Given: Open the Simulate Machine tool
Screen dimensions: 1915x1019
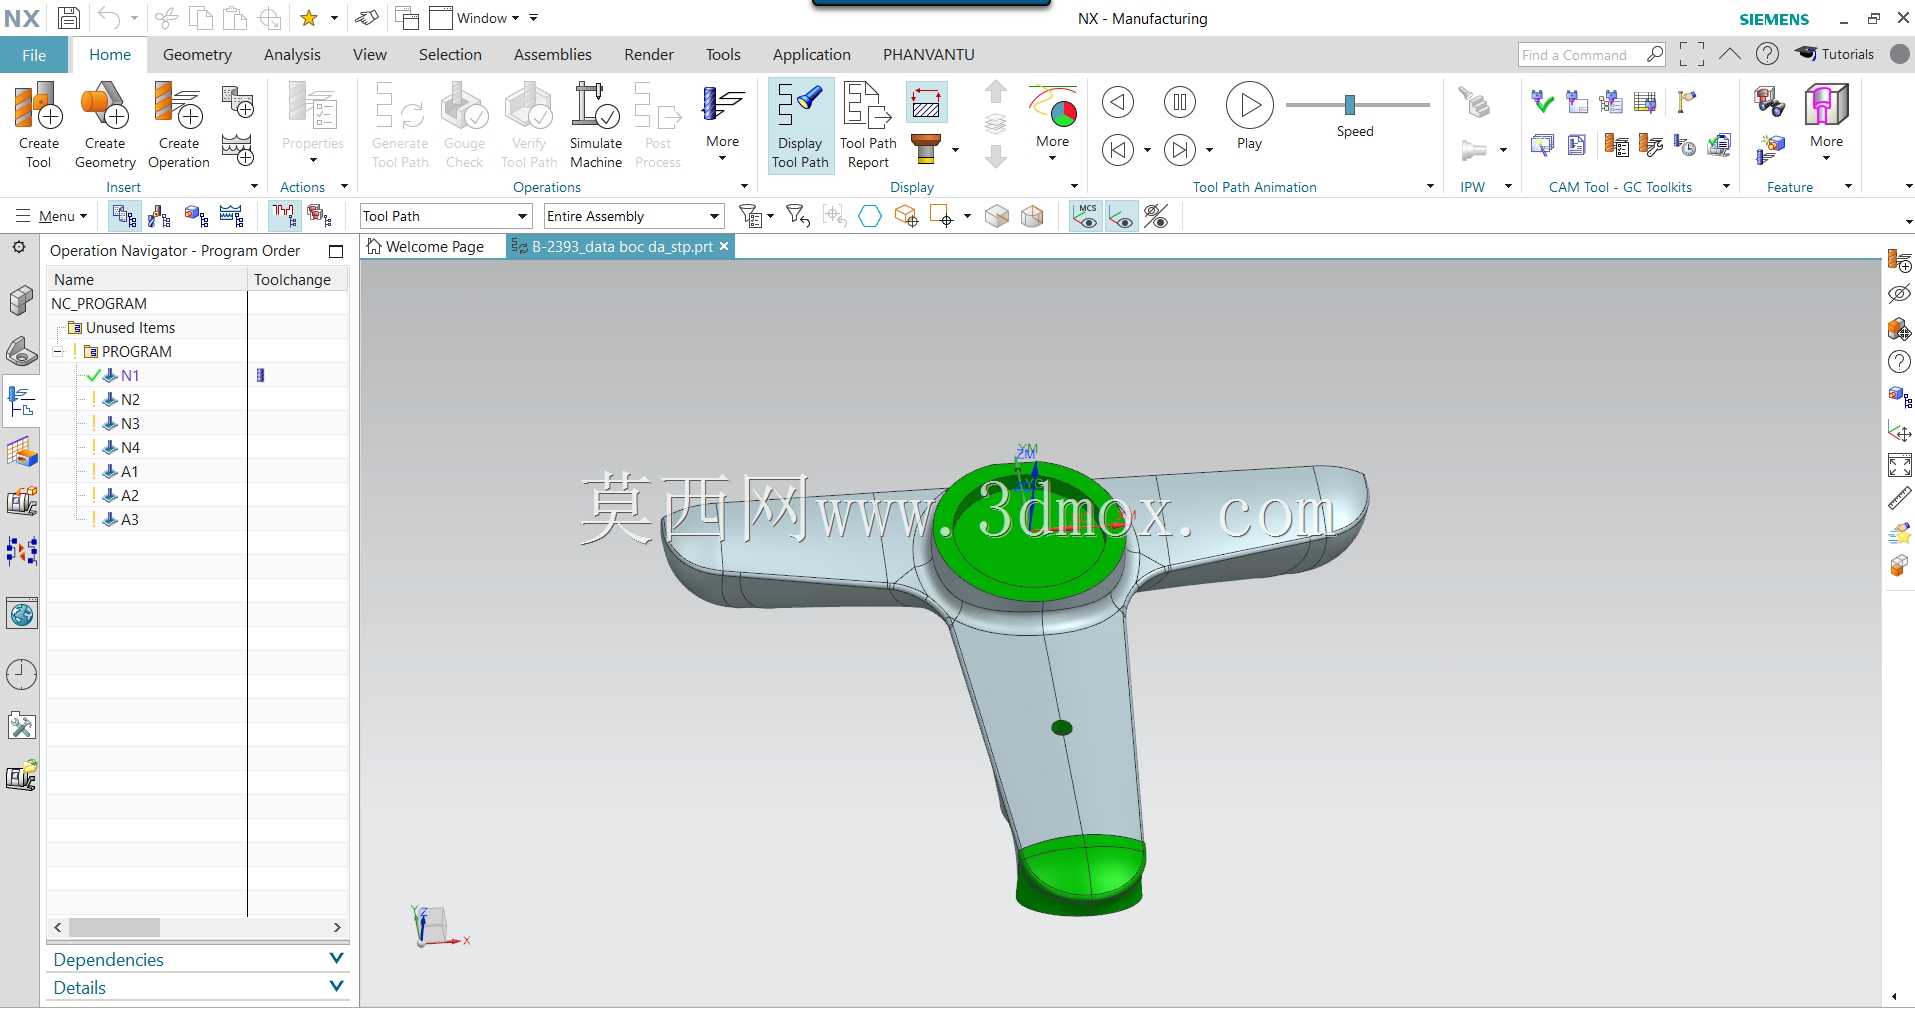Looking at the screenshot, I should (x=596, y=125).
